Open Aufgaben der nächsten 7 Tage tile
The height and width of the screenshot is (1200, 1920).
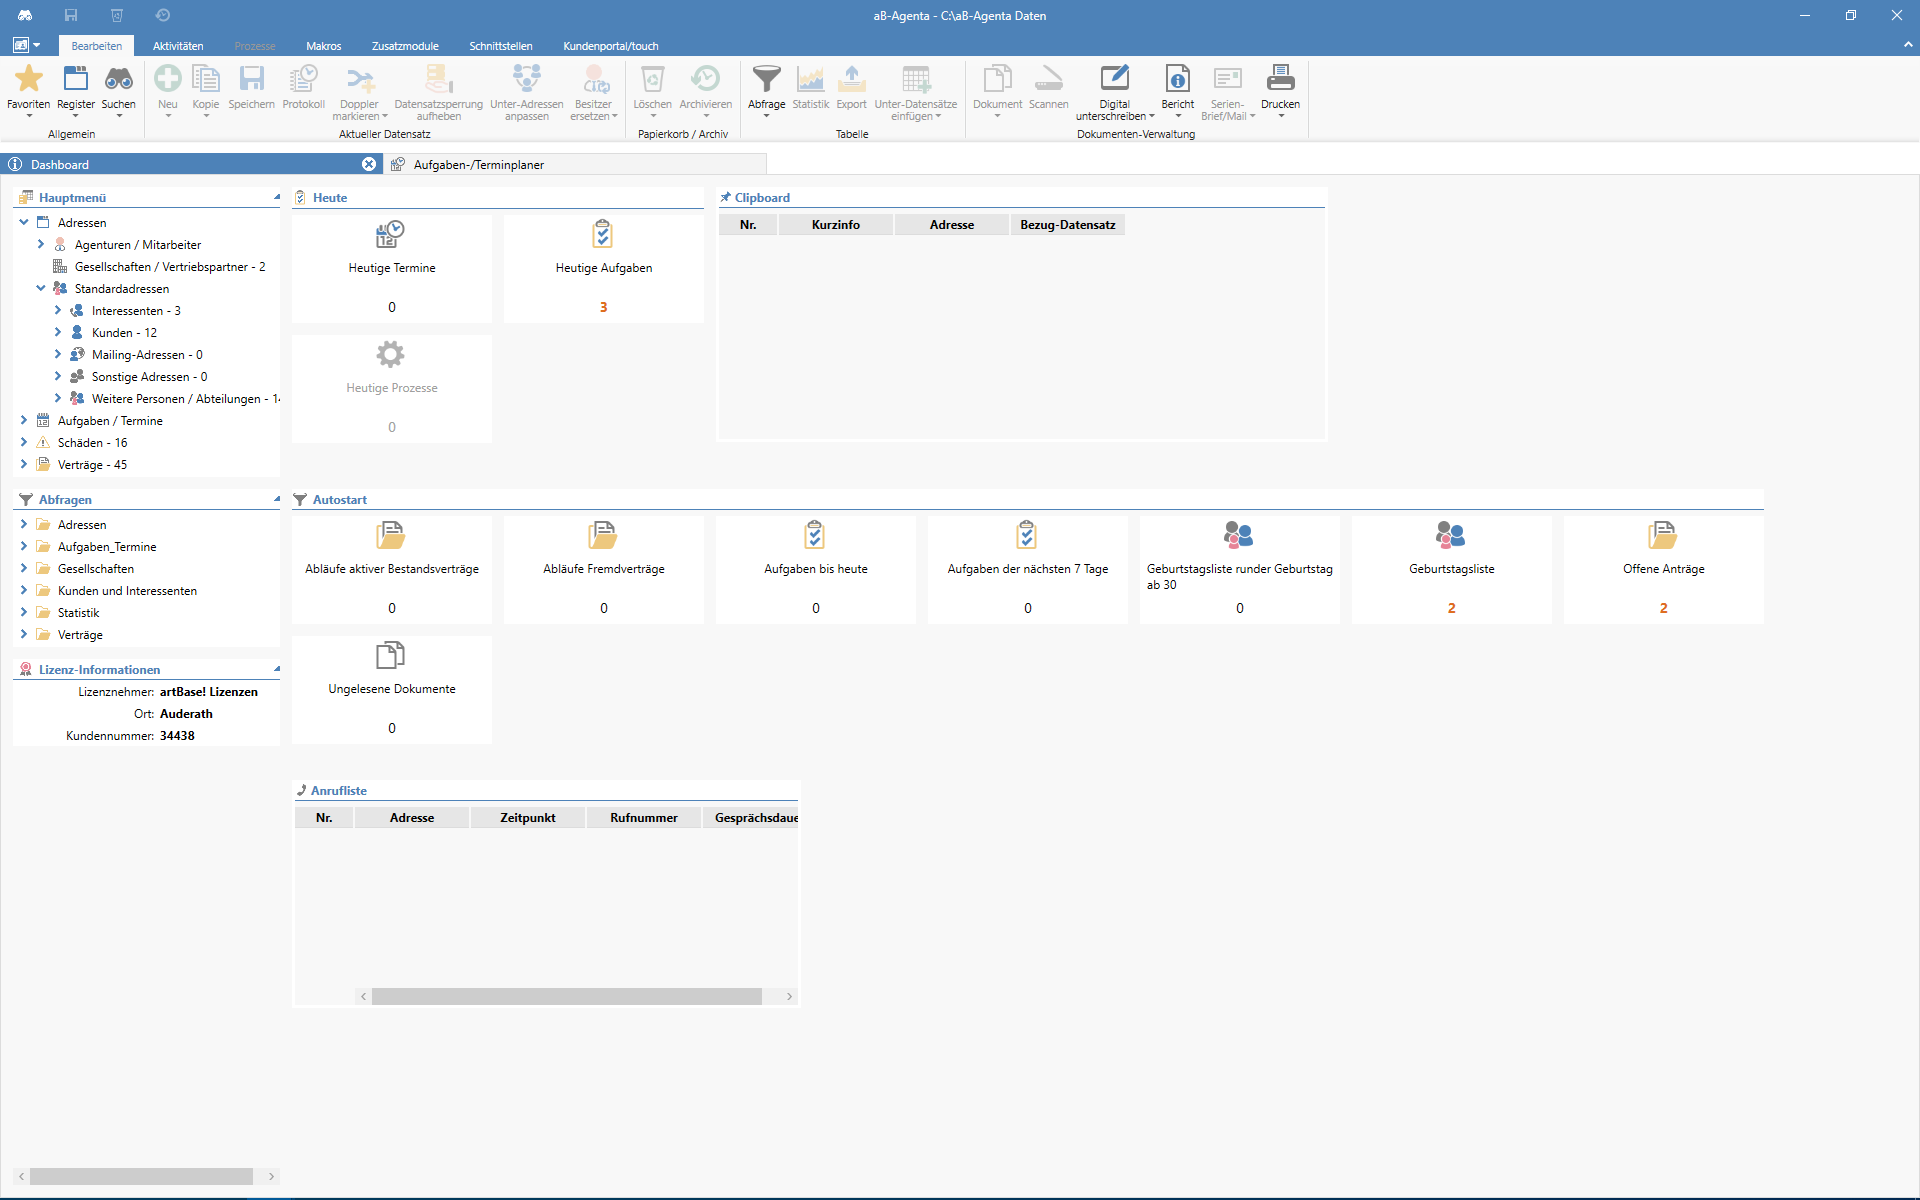point(1028,569)
